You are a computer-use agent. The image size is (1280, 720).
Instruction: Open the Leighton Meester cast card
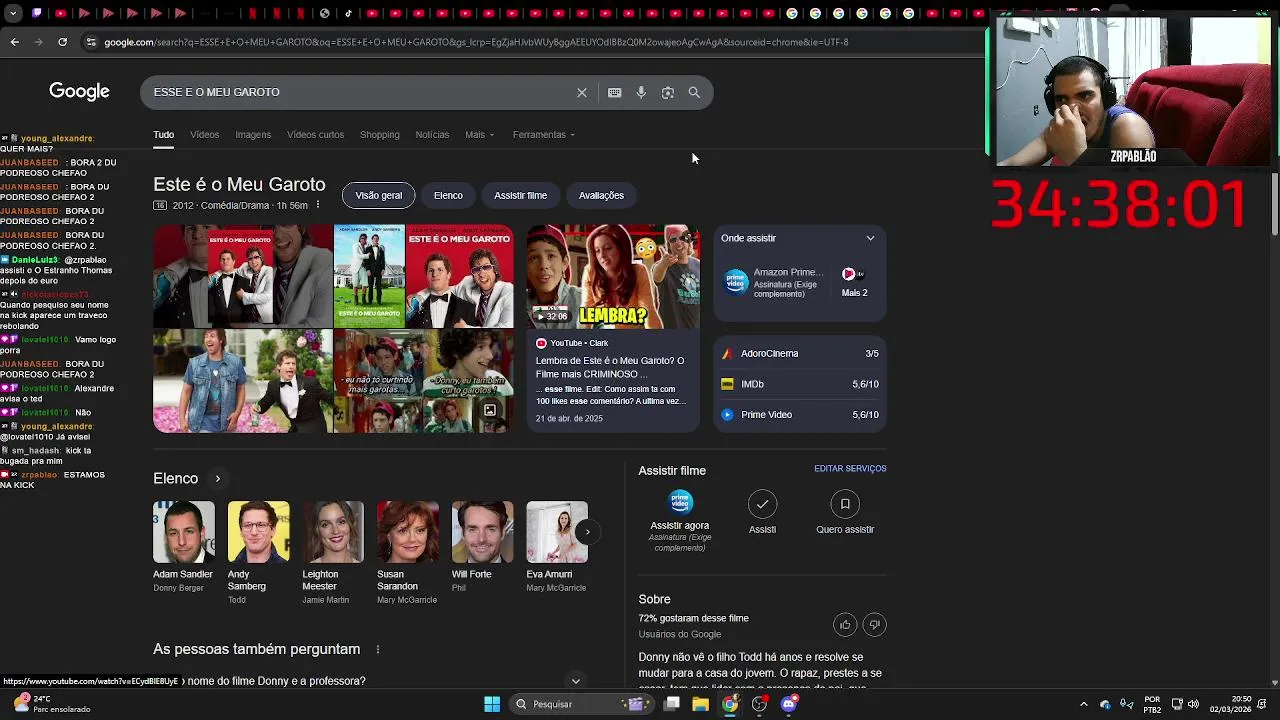click(332, 552)
